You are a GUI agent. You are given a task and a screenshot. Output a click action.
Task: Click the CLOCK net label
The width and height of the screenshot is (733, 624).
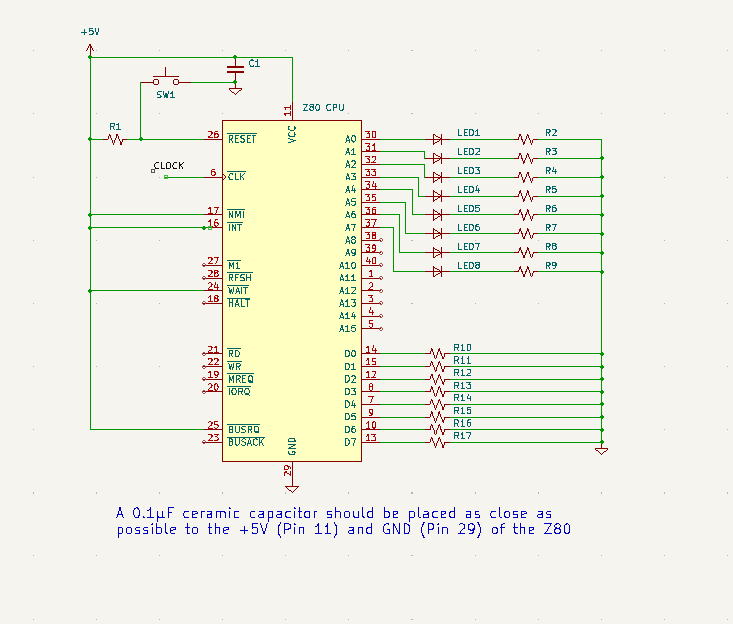point(168,166)
